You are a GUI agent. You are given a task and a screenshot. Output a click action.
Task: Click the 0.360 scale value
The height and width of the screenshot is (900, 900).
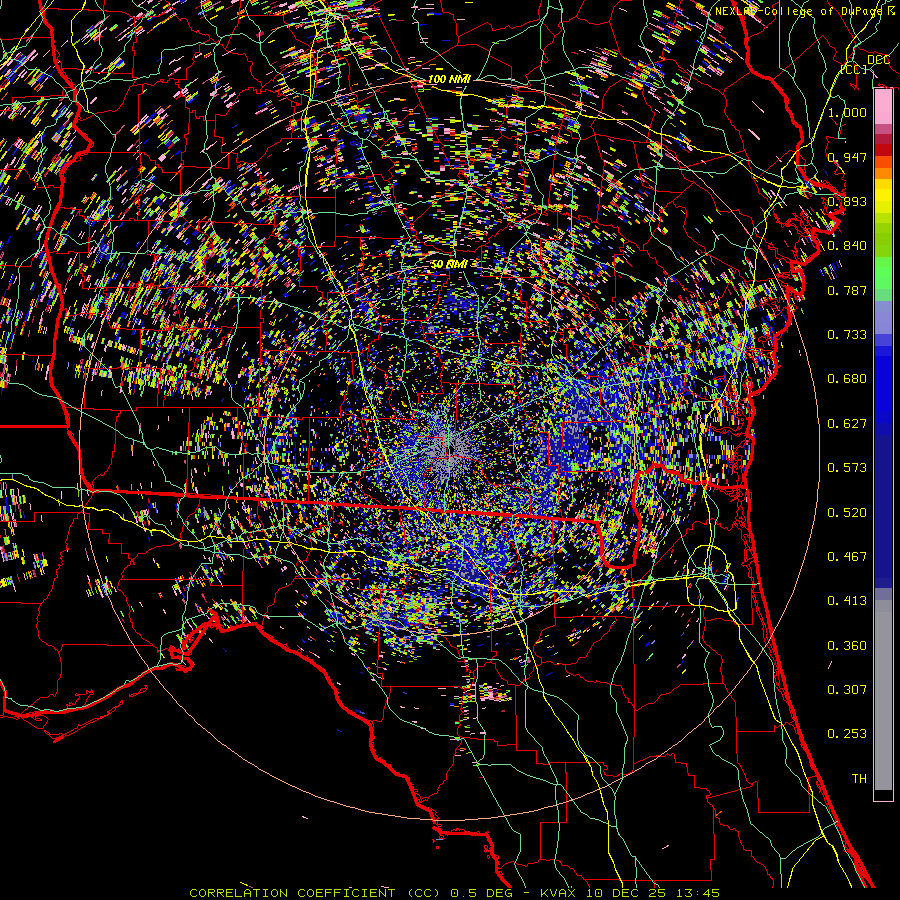click(847, 645)
